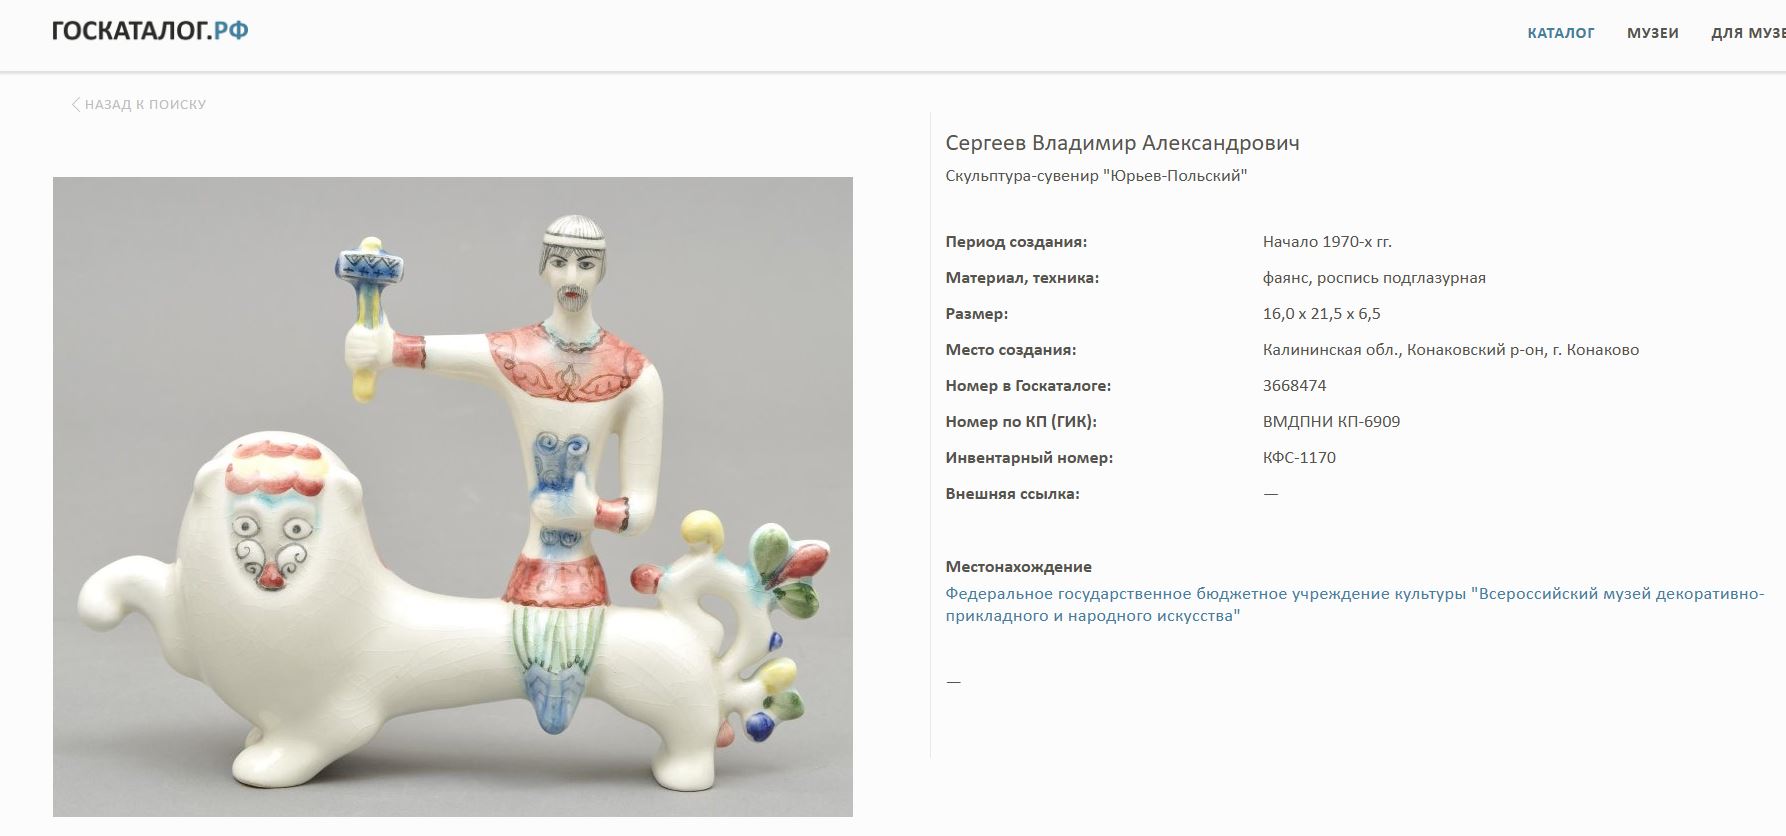Click the КП number ВМДПНИ КП-6909
This screenshot has height=836, width=1786.
pos(1331,421)
